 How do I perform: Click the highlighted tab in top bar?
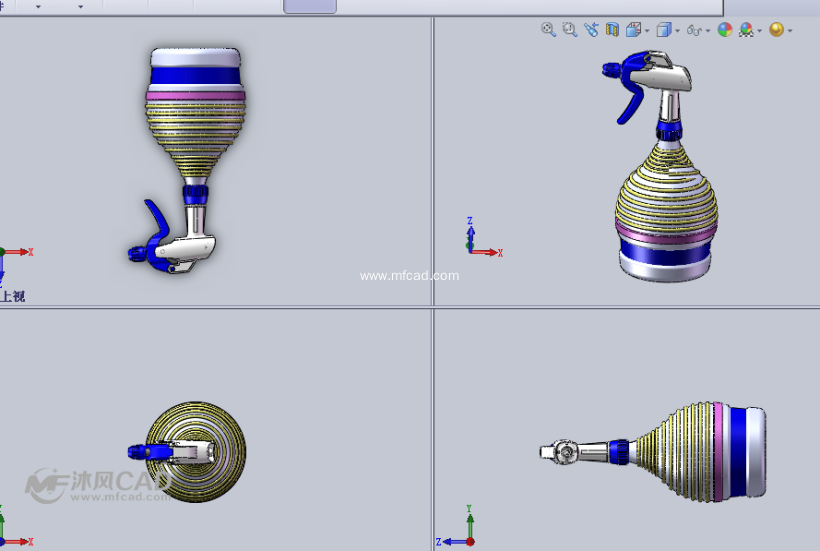click(310, 6)
